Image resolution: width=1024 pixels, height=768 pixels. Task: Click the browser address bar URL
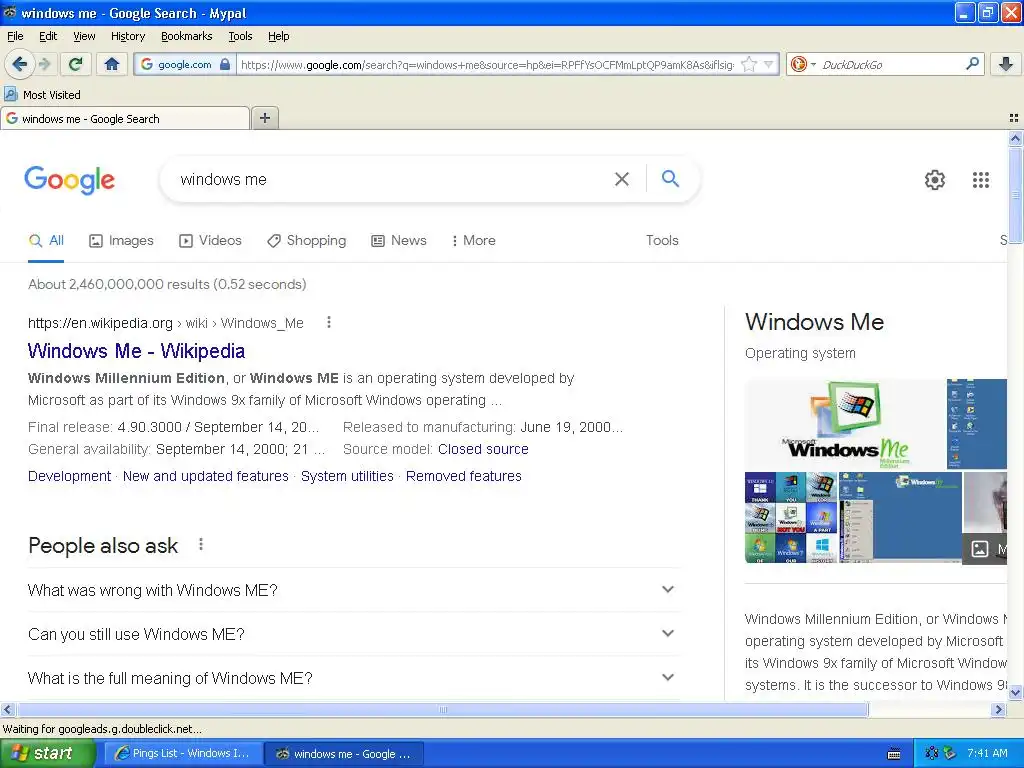tap(487, 64)
